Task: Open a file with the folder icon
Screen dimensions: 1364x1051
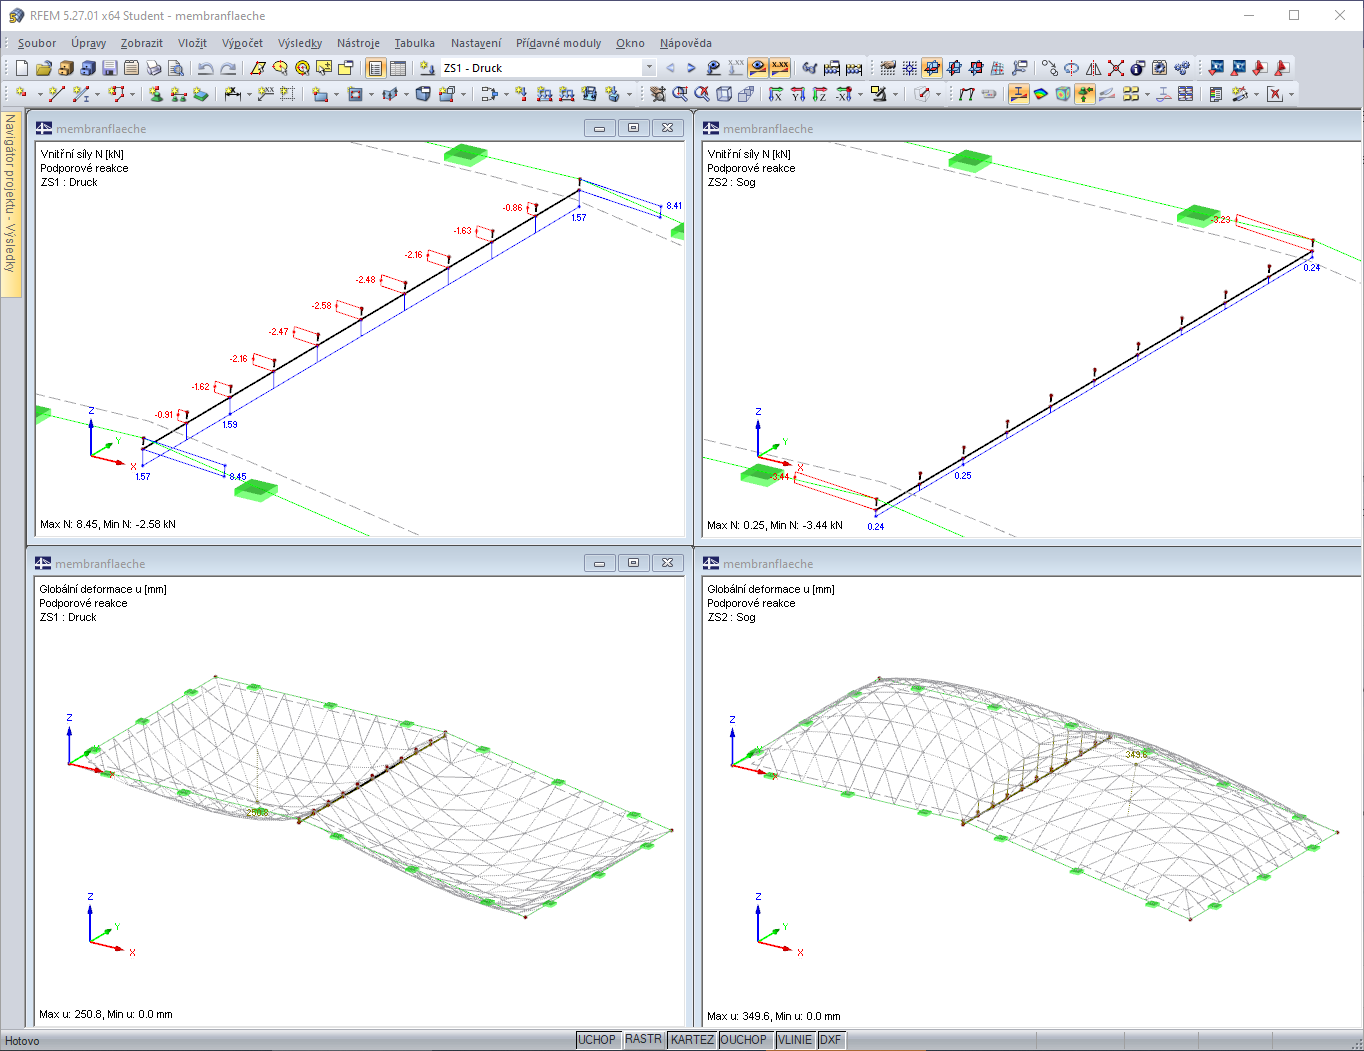Action: [43, 68]
